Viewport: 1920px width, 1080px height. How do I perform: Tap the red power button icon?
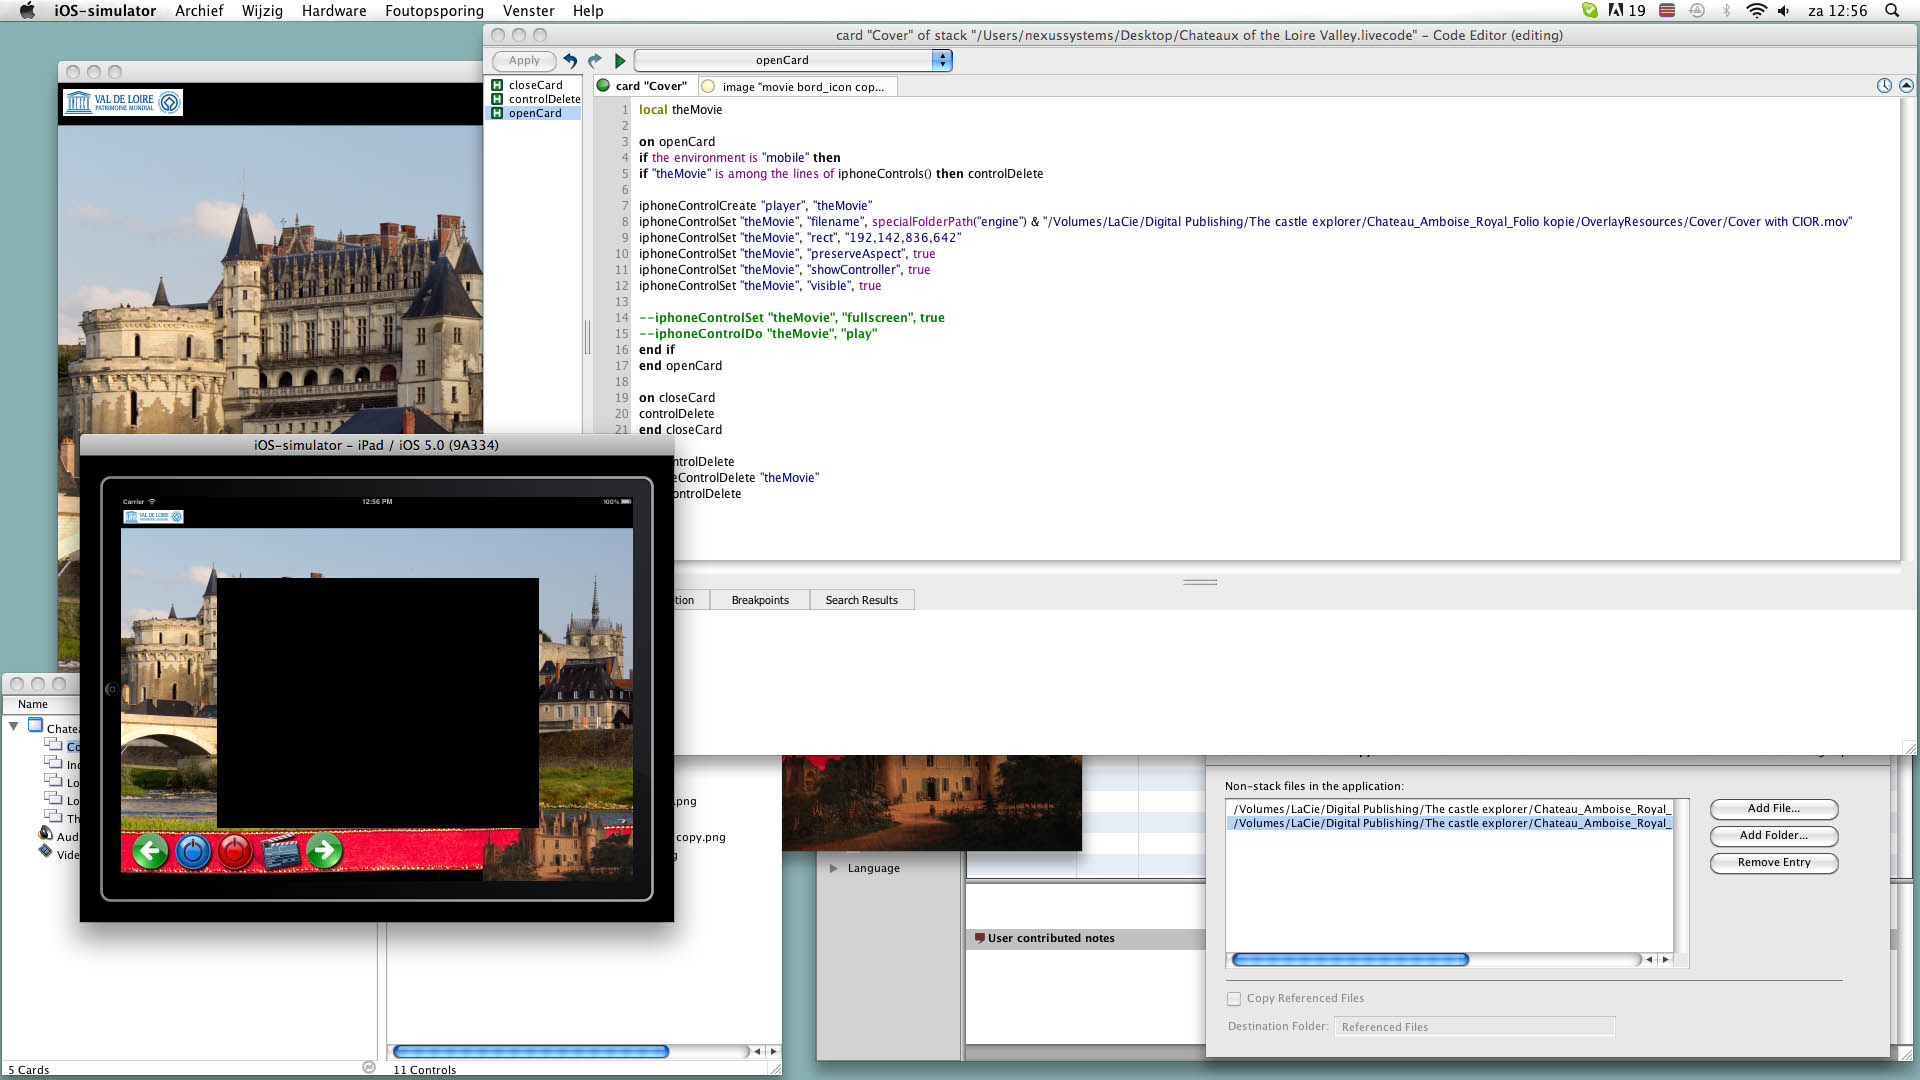pos(235,851)
